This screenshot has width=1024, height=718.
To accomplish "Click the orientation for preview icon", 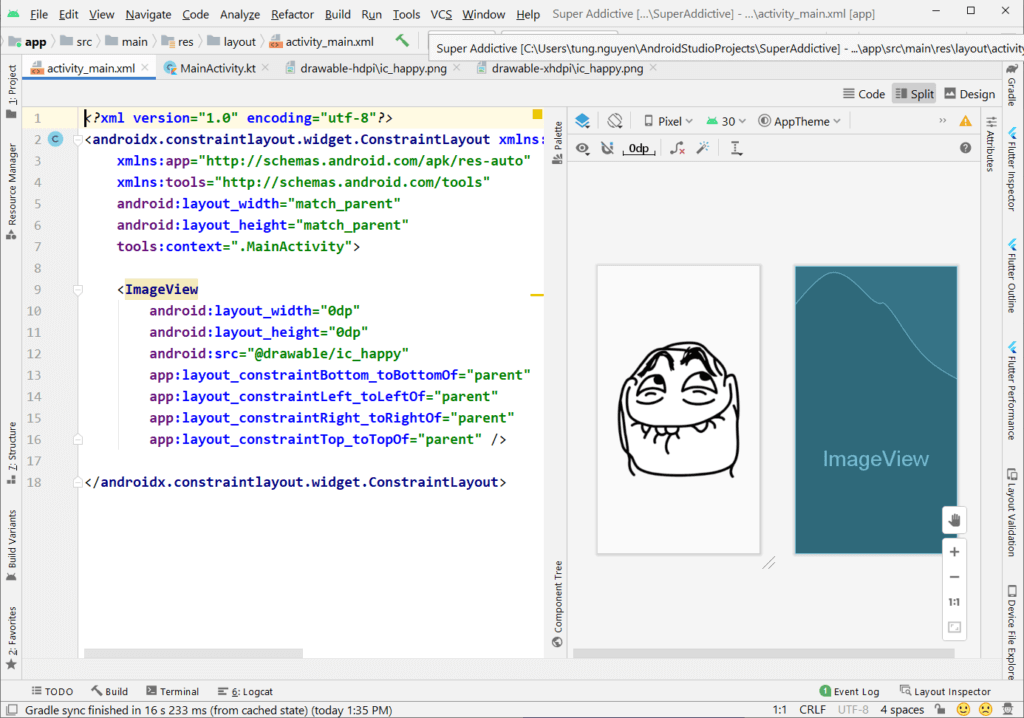I will click(615, 121).
